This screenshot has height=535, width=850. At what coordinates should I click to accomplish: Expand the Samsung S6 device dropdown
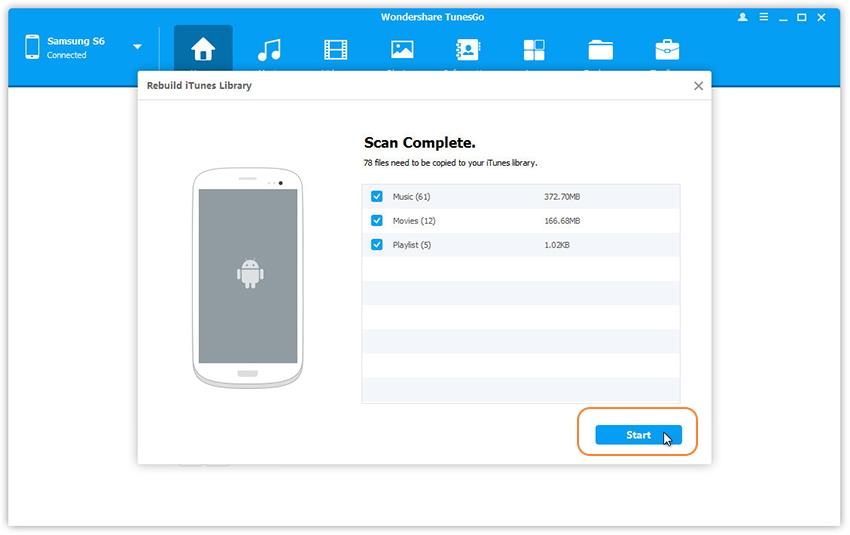pos(137,47)
